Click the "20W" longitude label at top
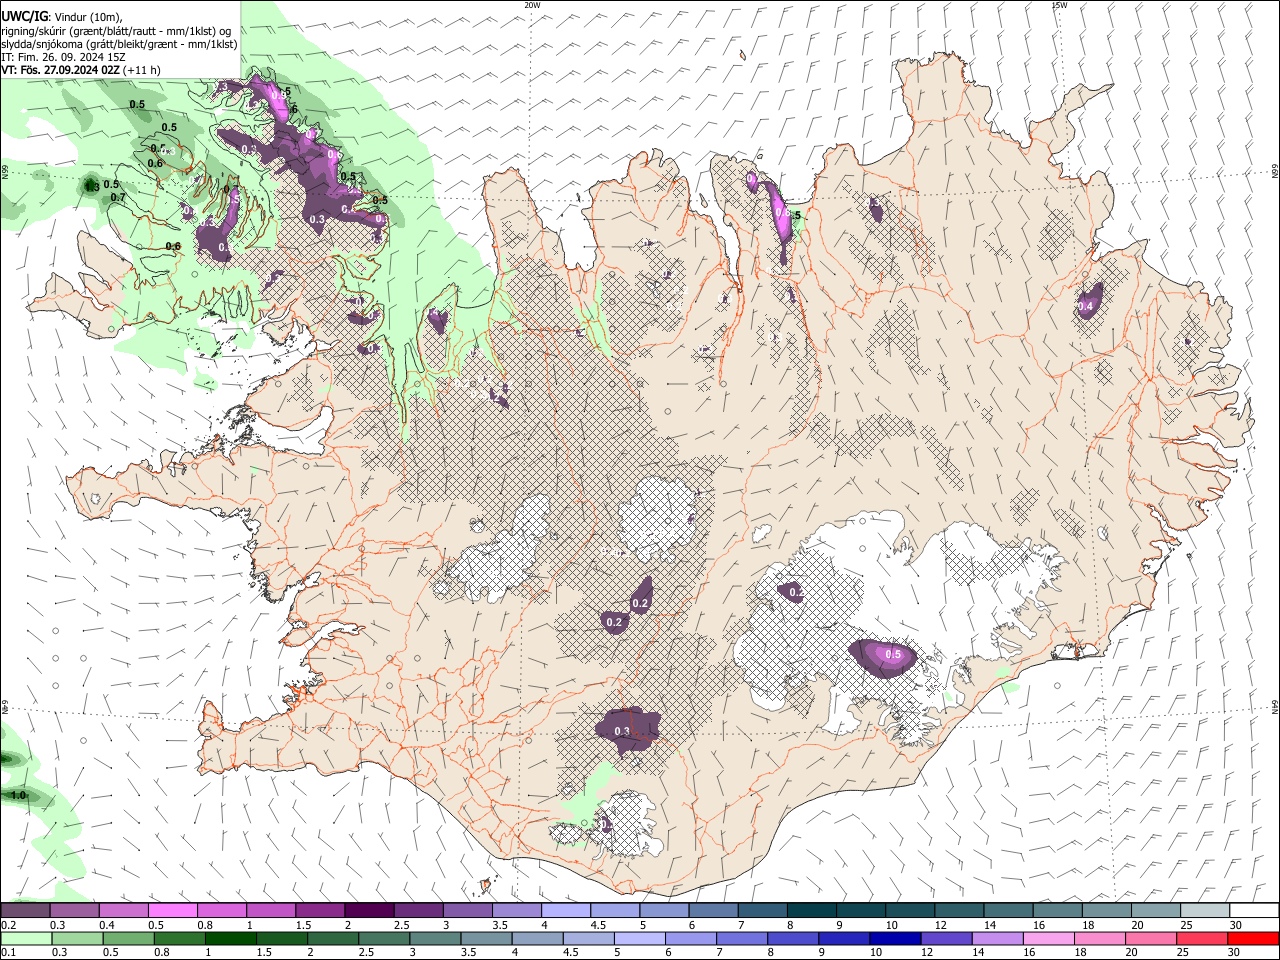This screenshot has height=960, width=1280. pos(532,5)
